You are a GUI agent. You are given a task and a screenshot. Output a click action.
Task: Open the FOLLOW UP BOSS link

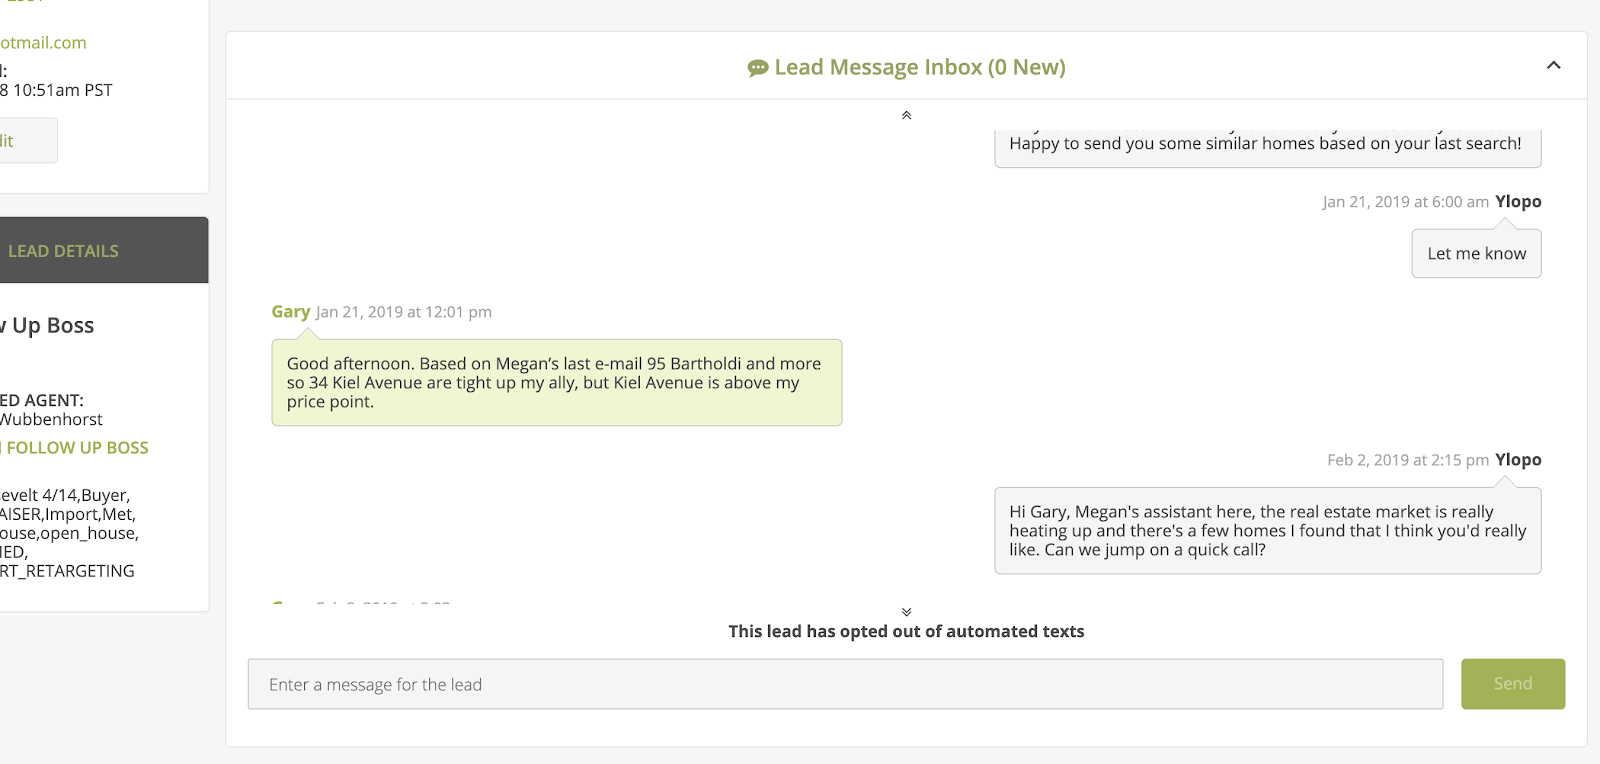[x=77, y=448]
